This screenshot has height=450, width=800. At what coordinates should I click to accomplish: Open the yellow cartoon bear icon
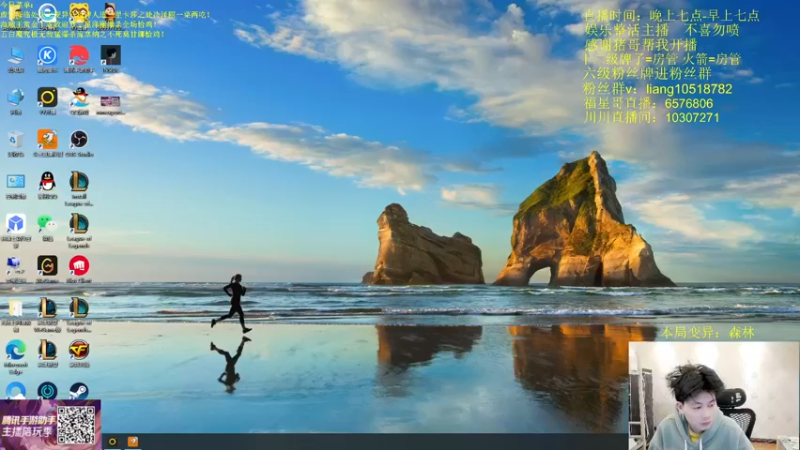click(79, 13)
